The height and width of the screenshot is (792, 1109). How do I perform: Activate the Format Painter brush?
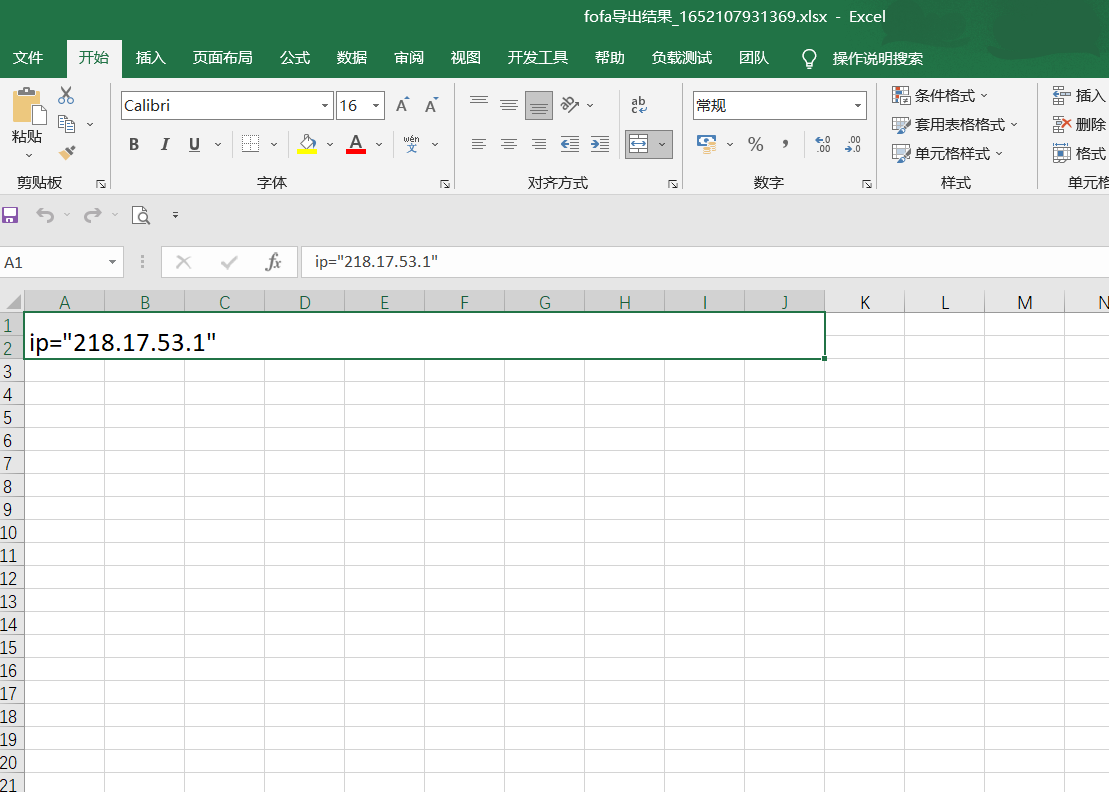[x=67, y=152]
